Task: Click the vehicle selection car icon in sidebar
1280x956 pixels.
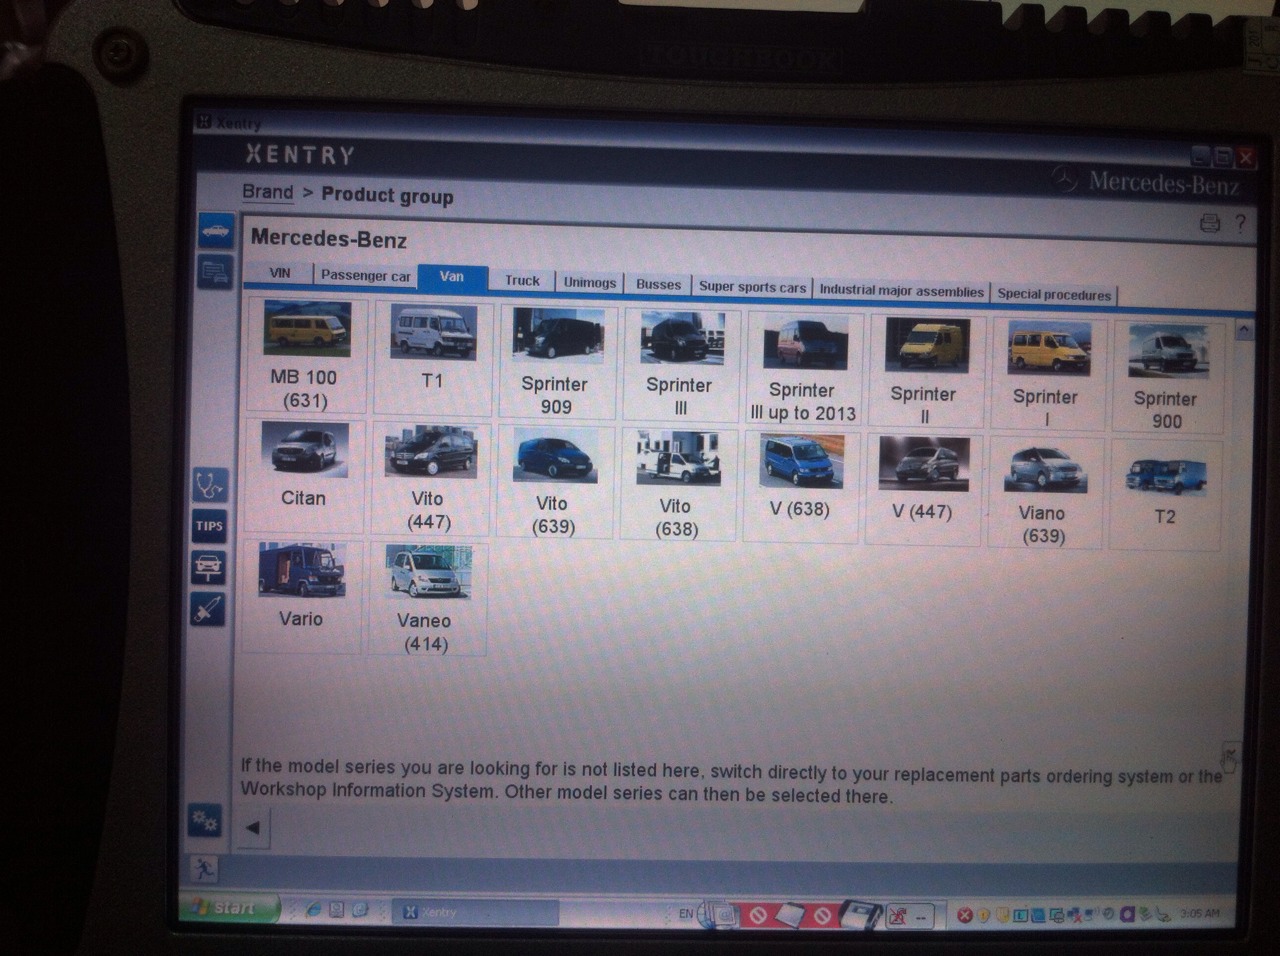Action: pyautogui.click(x=216, y=232)
